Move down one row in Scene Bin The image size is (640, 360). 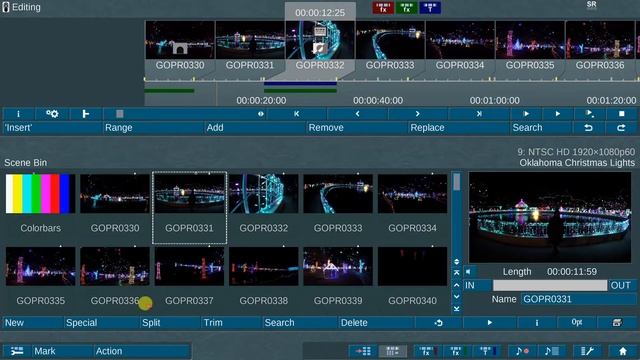(456, 297)
